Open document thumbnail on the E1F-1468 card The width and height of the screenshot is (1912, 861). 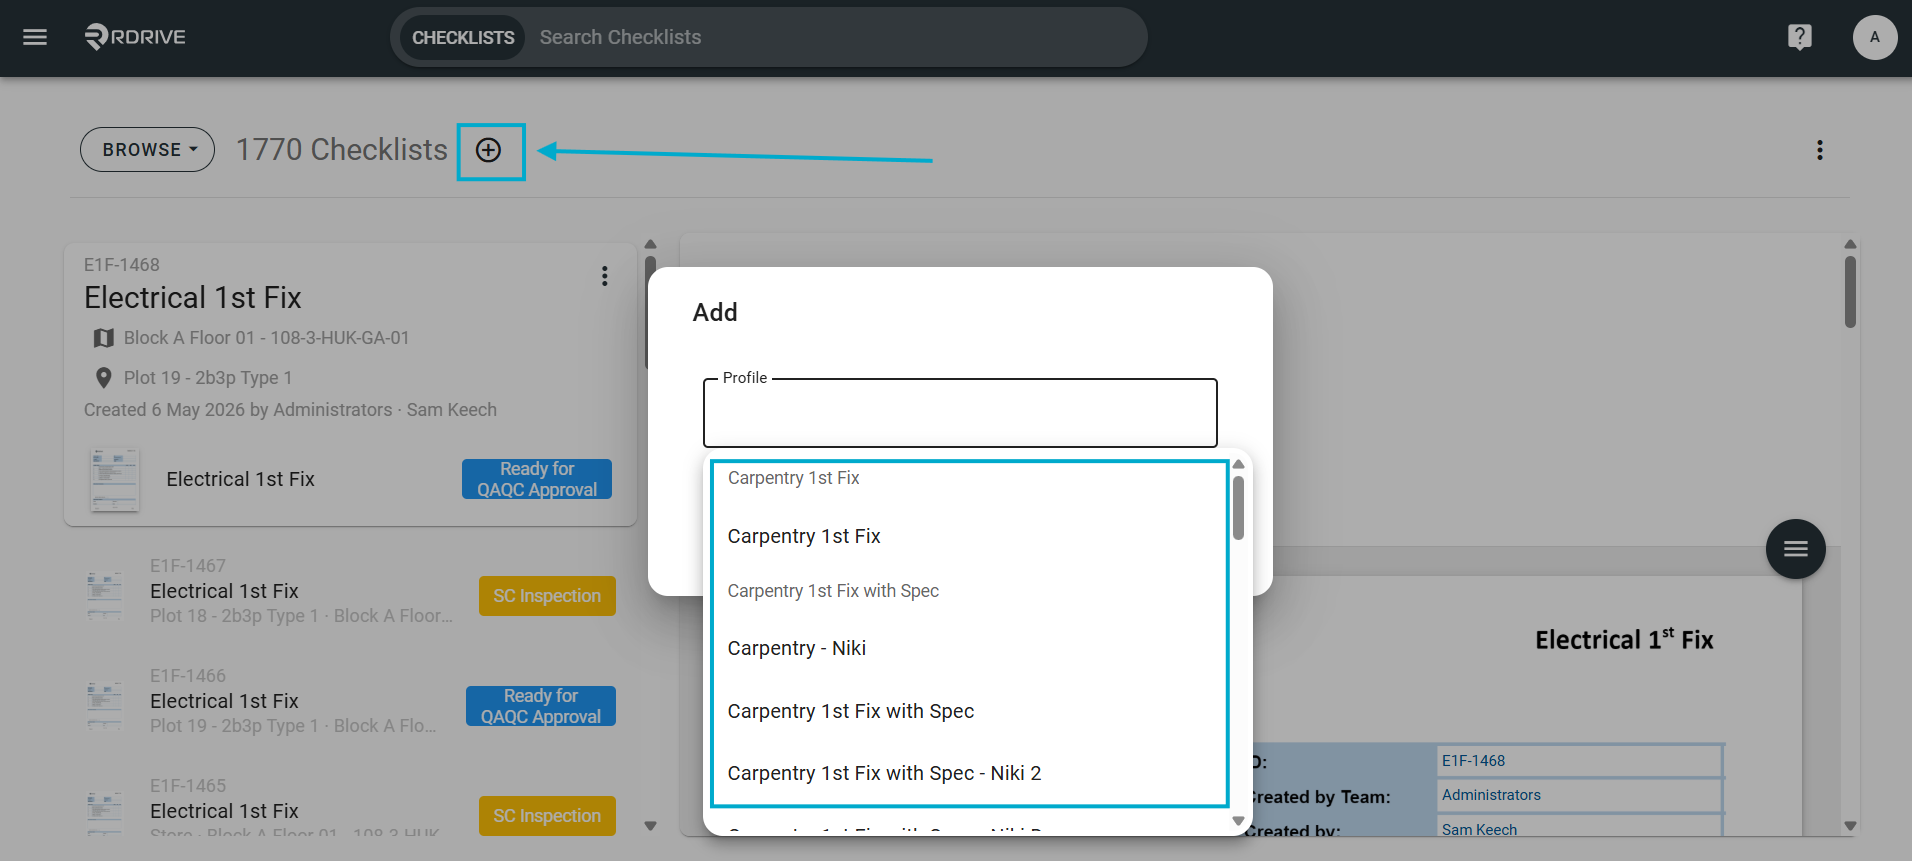pyautogui.click(x=115, y=480)
